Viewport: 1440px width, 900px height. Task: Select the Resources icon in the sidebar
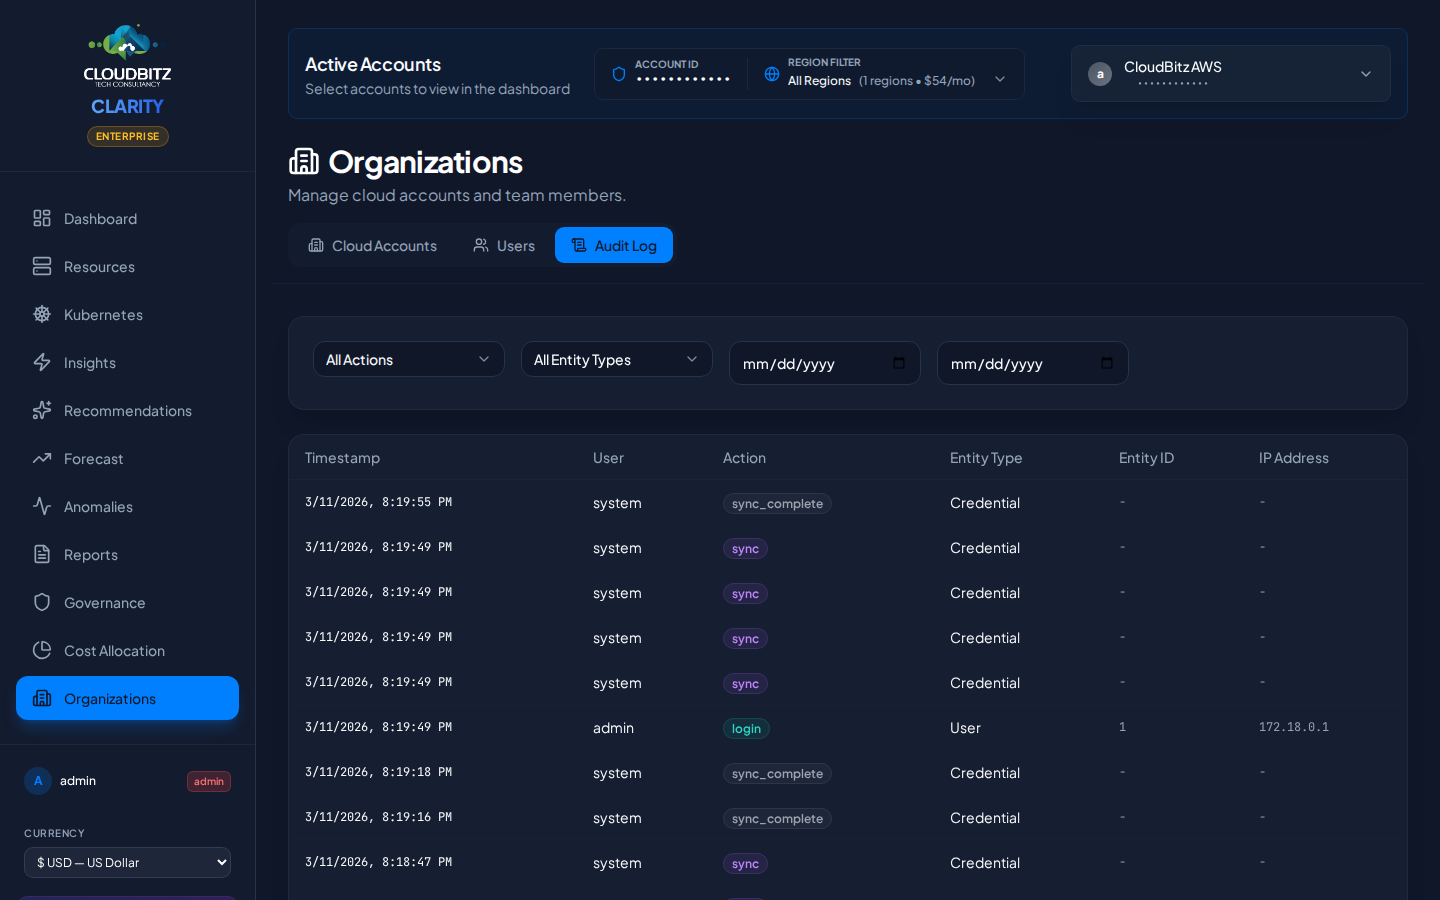(x=41, y=266)
